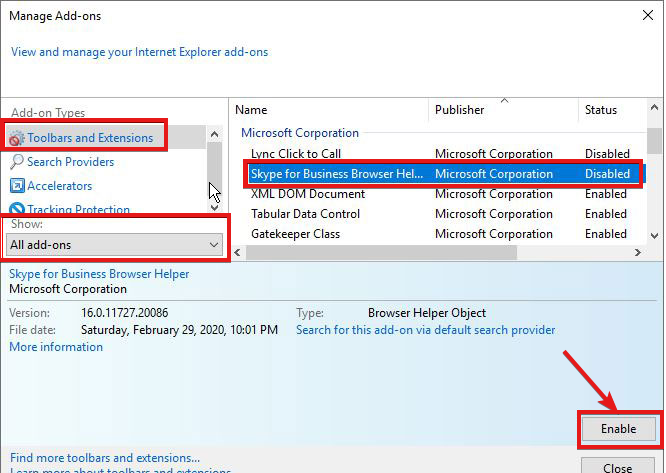Click the Browser Helper Object type value
The width and height of the screenshot is (666, 473).
[427, 313]
